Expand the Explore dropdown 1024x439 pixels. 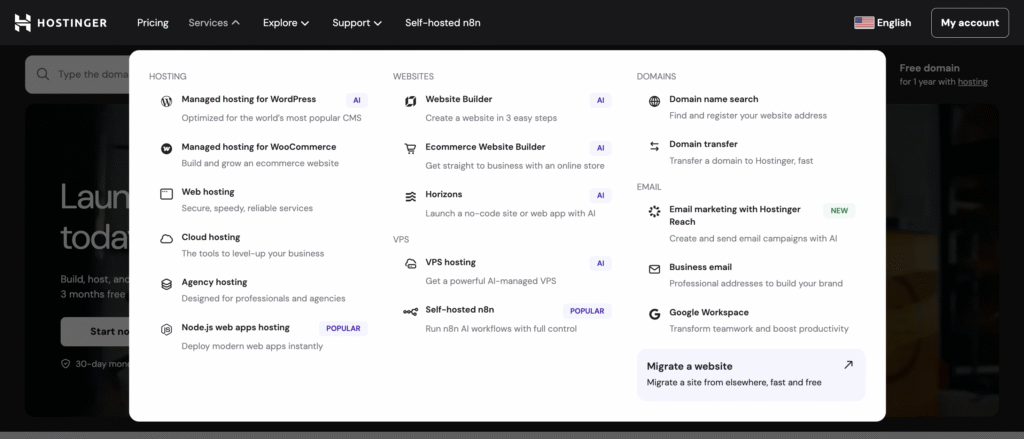[286, 22]
